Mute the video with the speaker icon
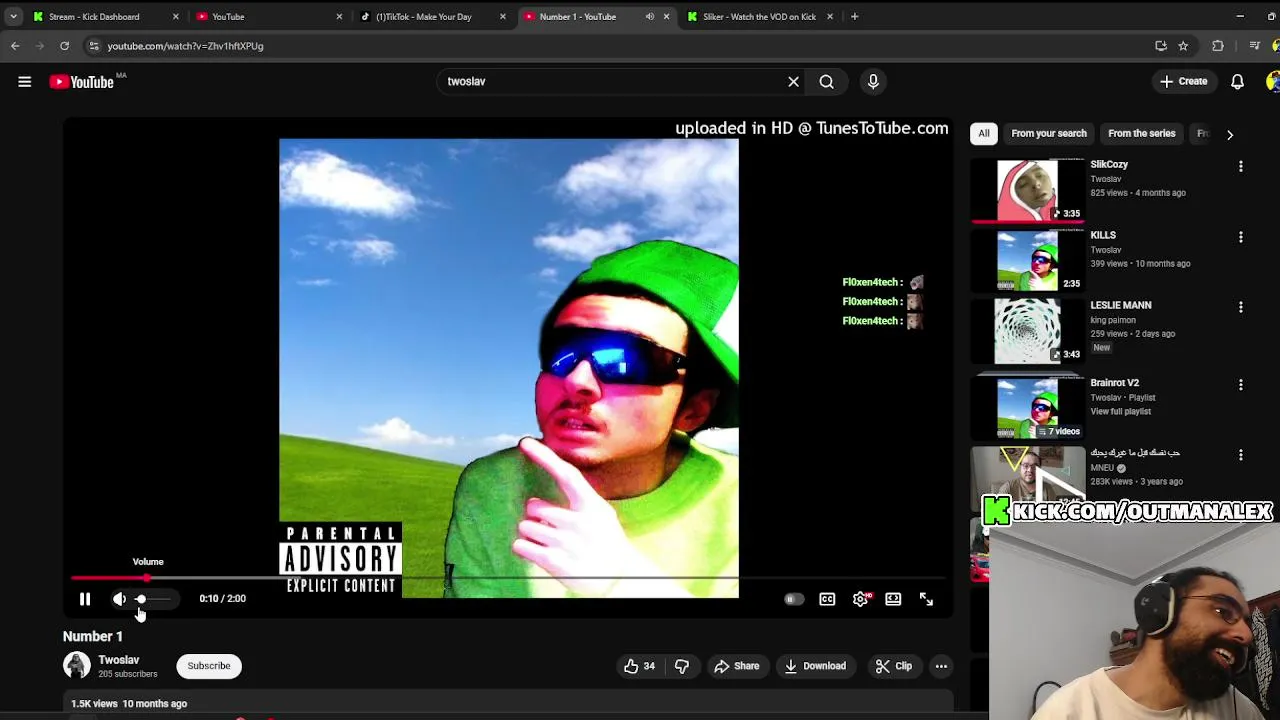 point(119,599)
